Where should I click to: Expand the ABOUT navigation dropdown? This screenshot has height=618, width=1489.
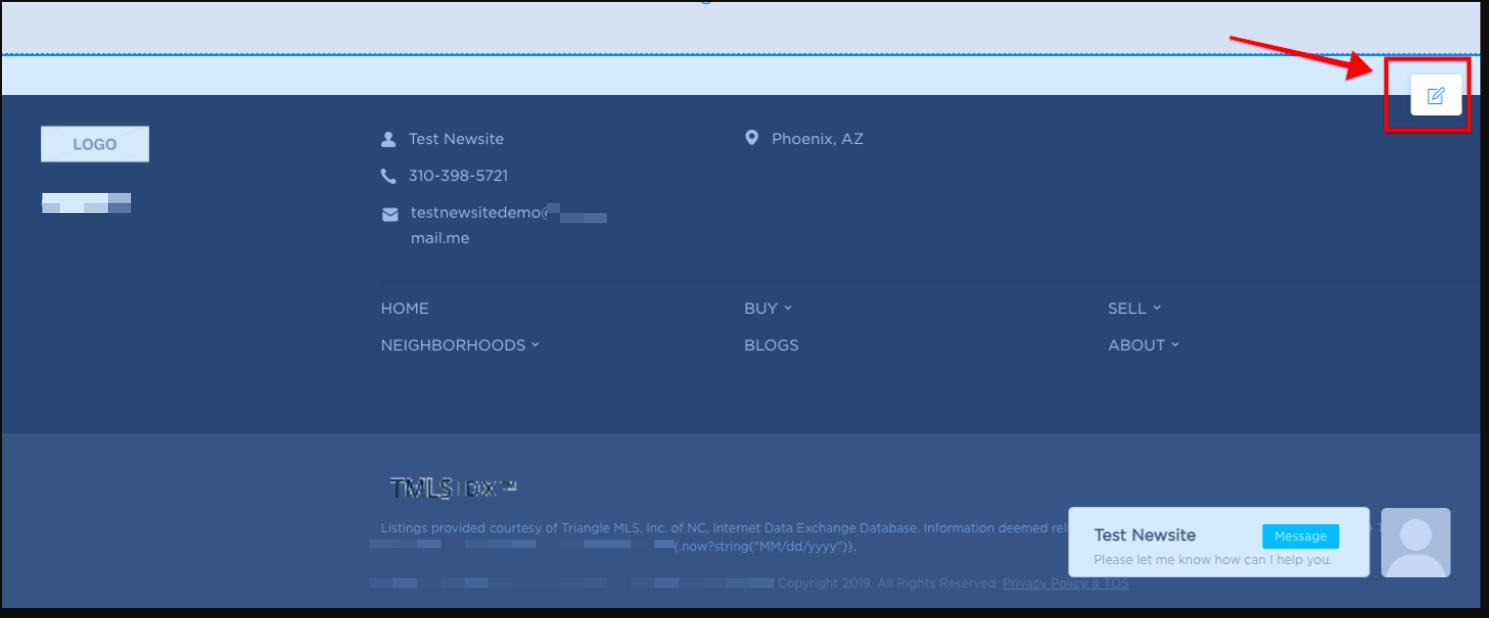1141,343
